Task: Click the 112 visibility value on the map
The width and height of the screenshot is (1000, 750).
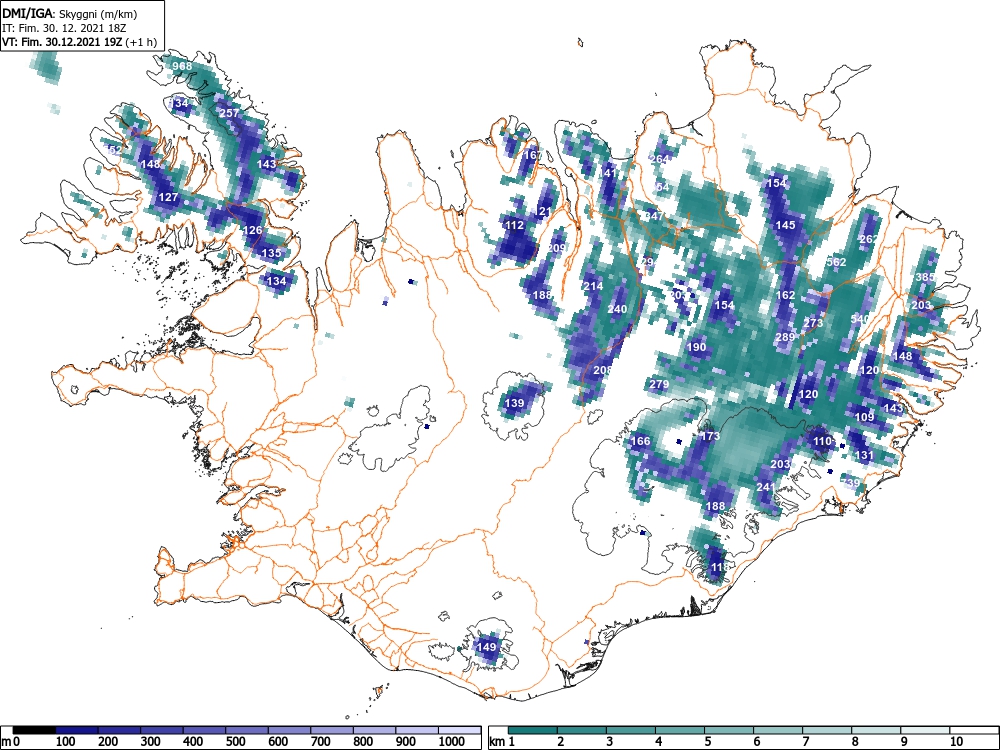Action: point(514,225)
